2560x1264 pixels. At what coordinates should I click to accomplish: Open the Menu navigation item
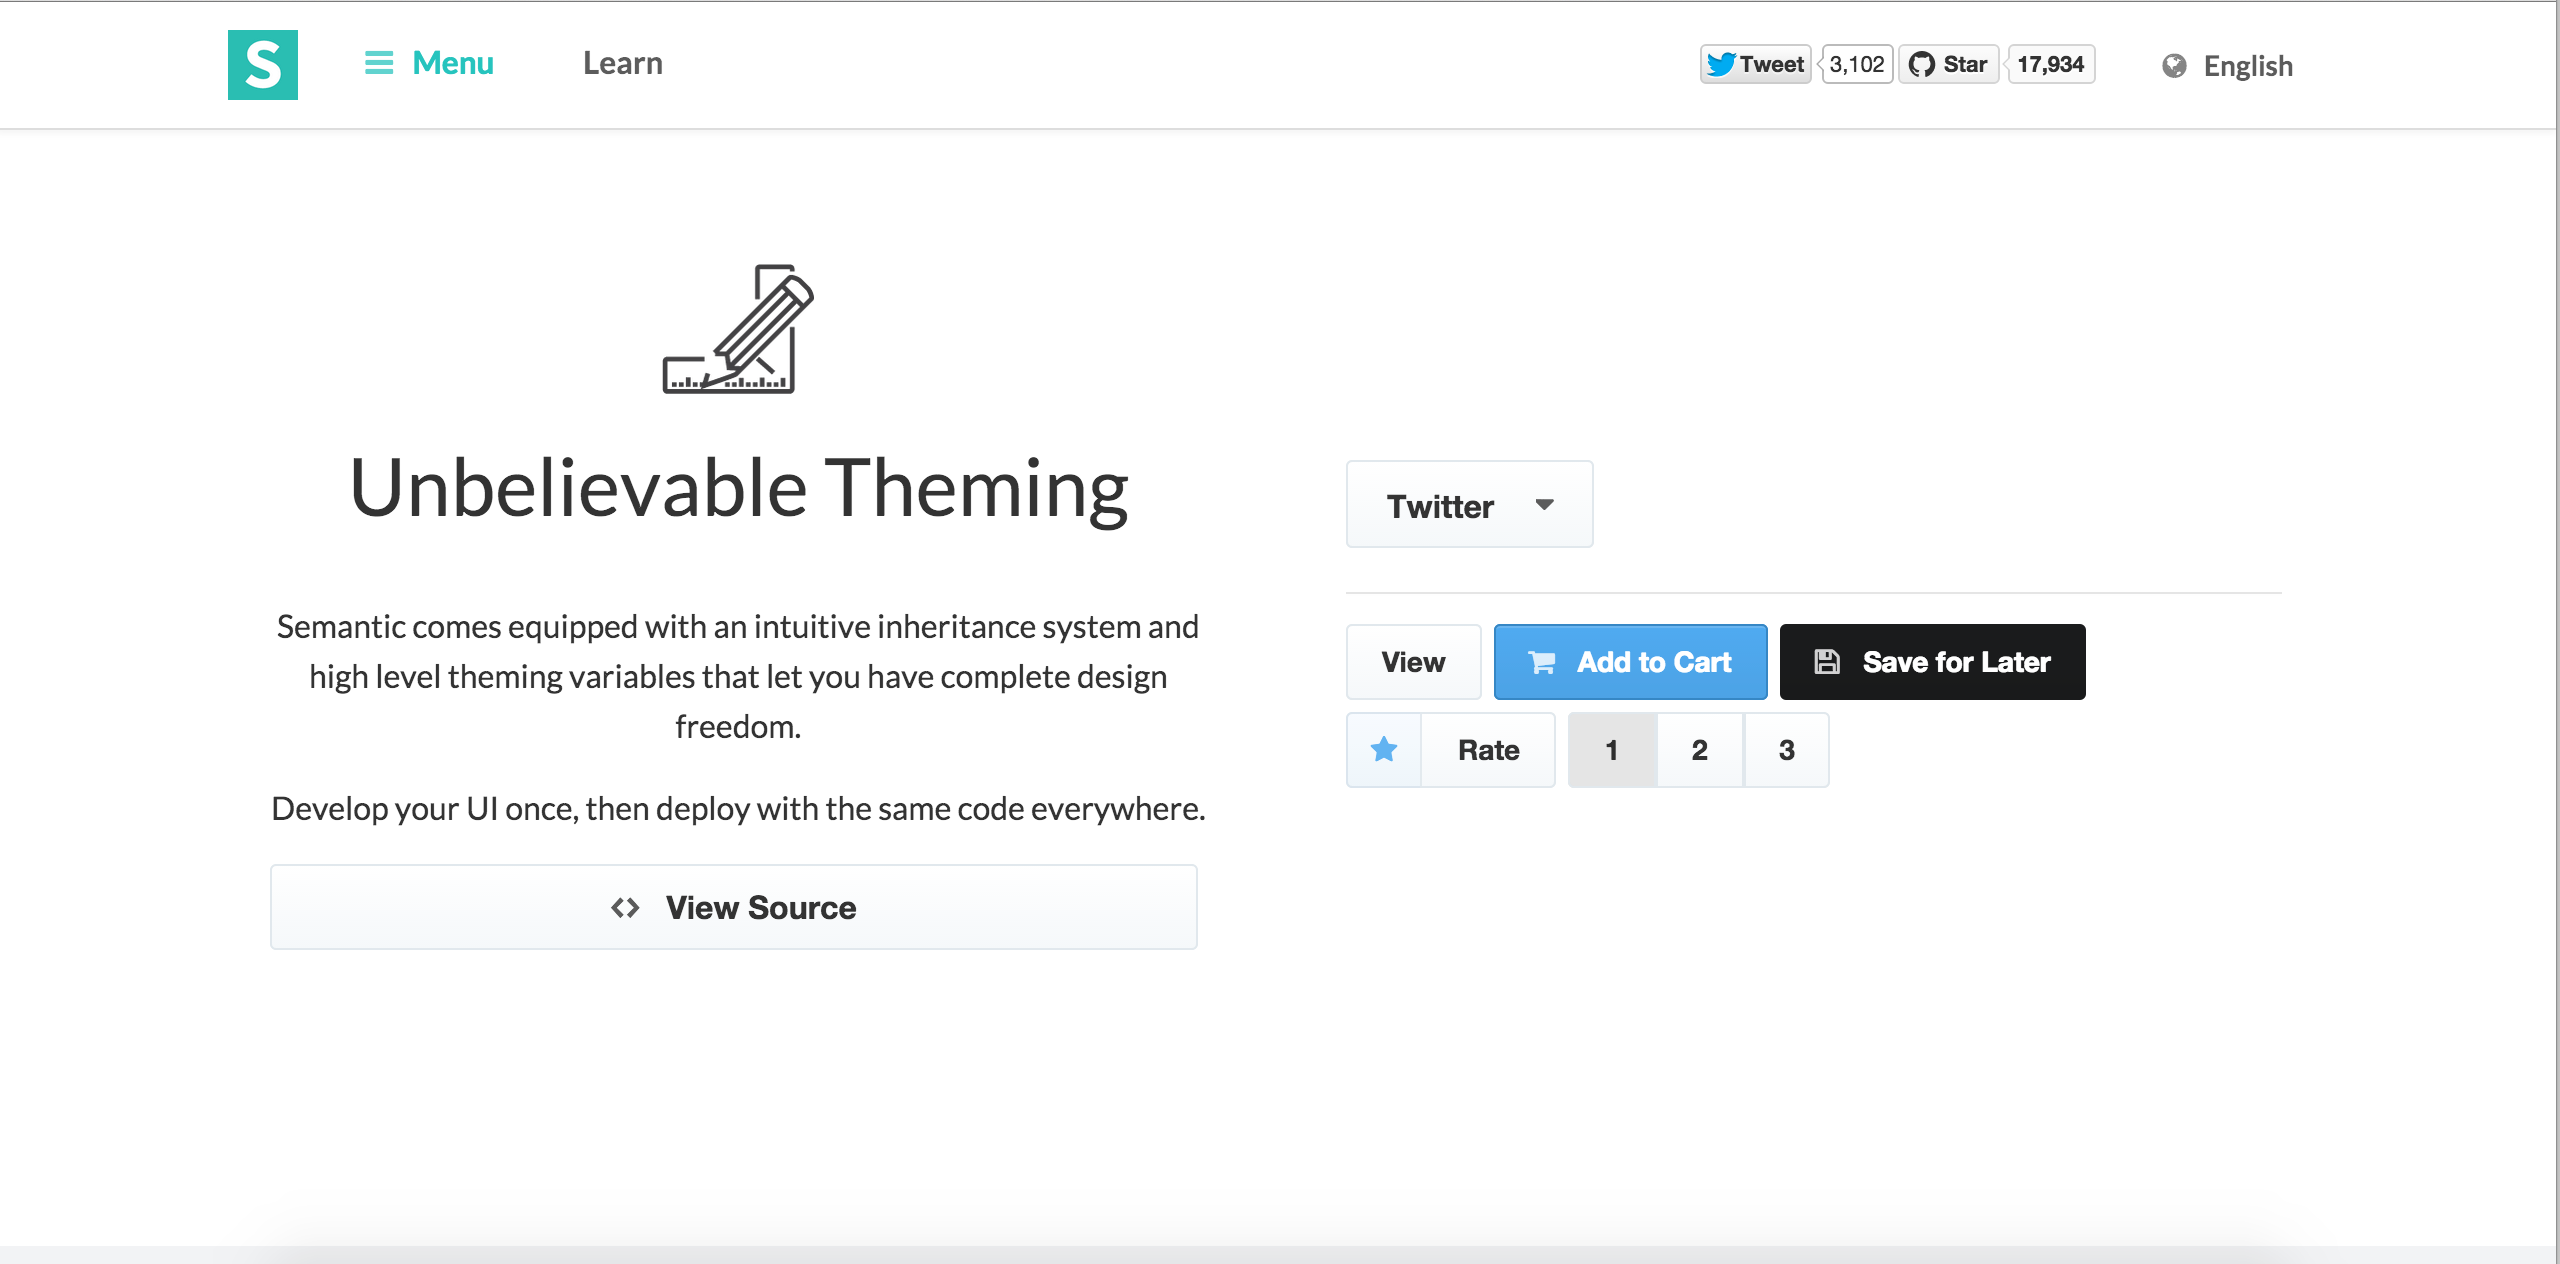click(429, 63)
